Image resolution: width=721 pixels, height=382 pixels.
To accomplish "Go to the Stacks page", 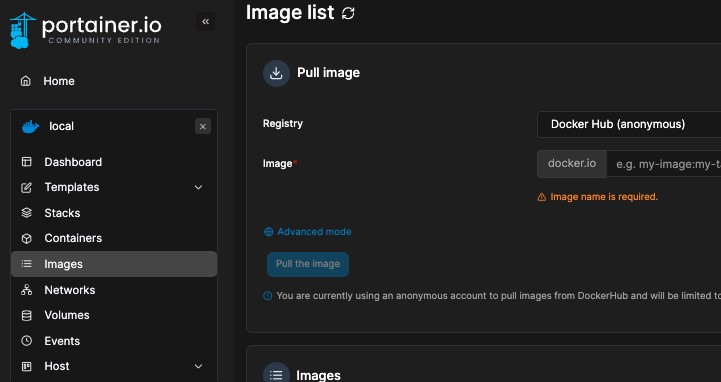I will [x=62, y=213].
